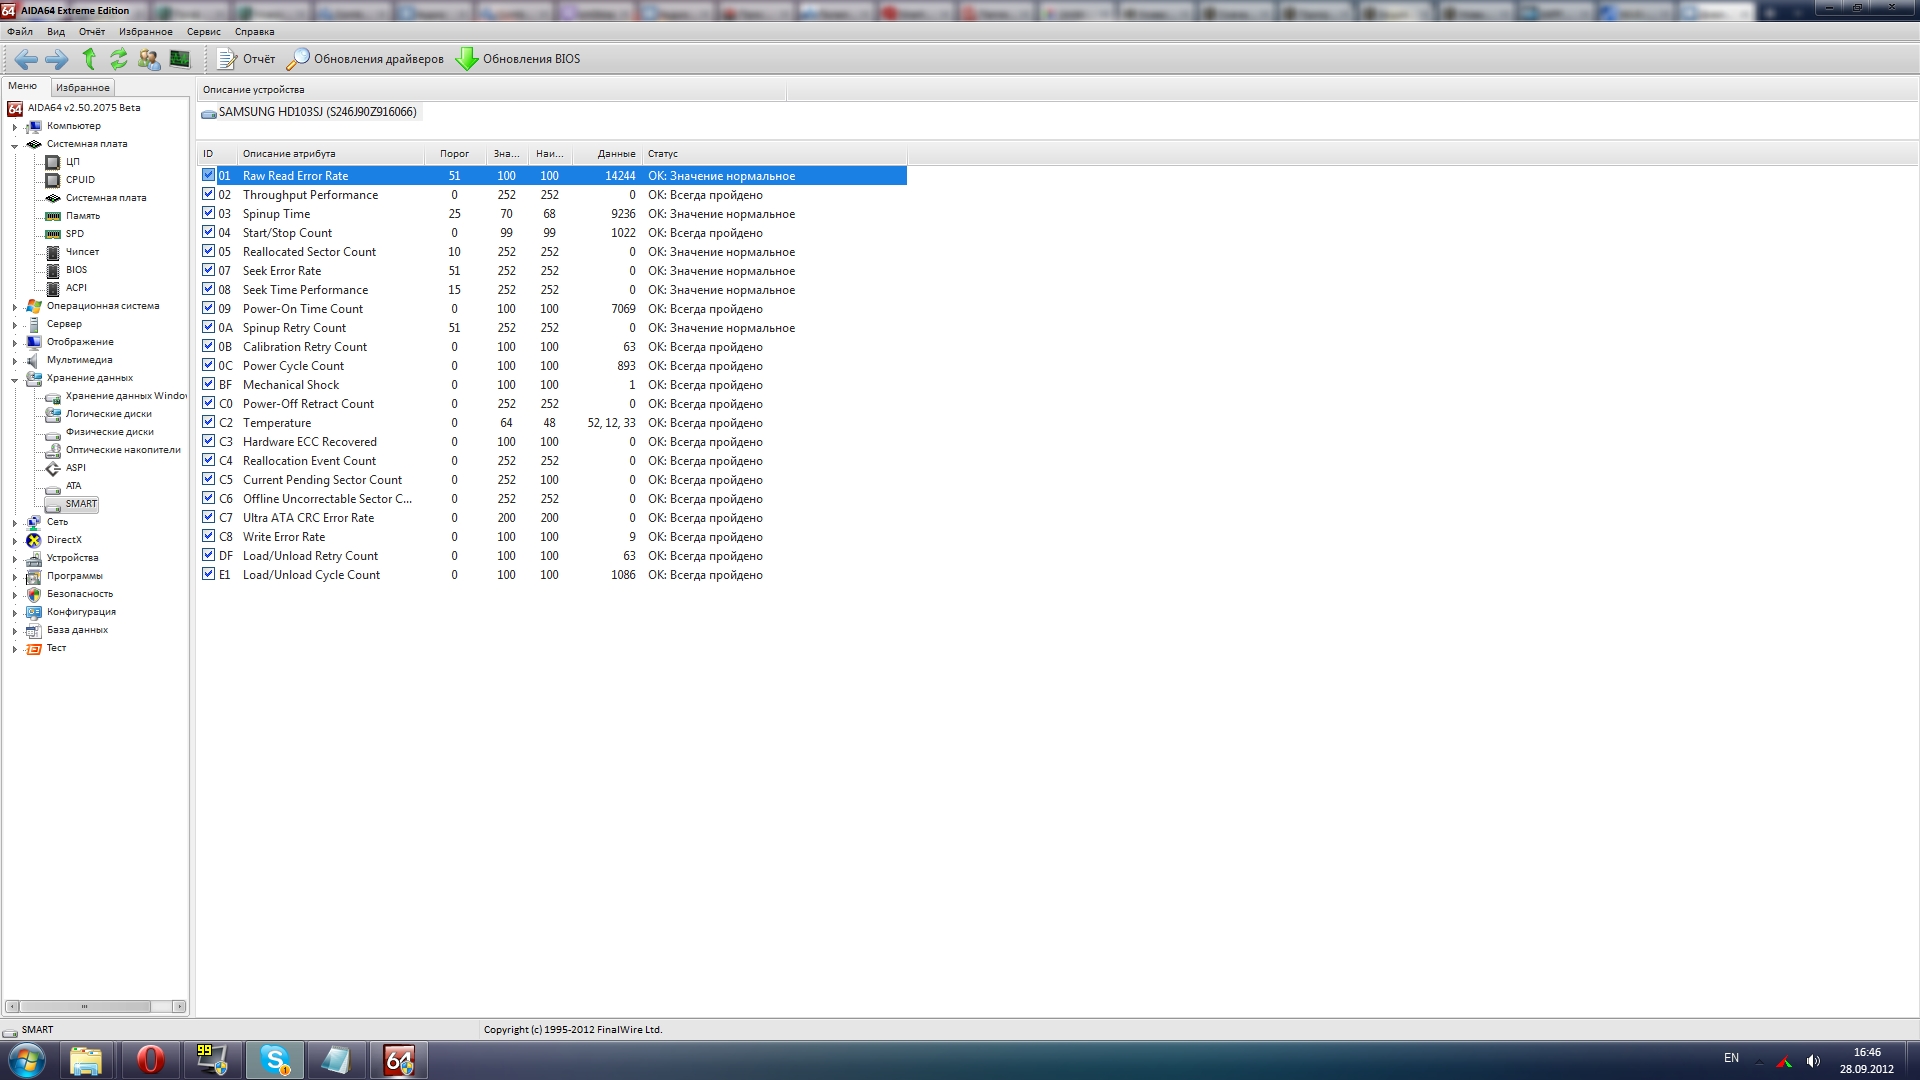Expand the Программы tree node

click(14, 577)
